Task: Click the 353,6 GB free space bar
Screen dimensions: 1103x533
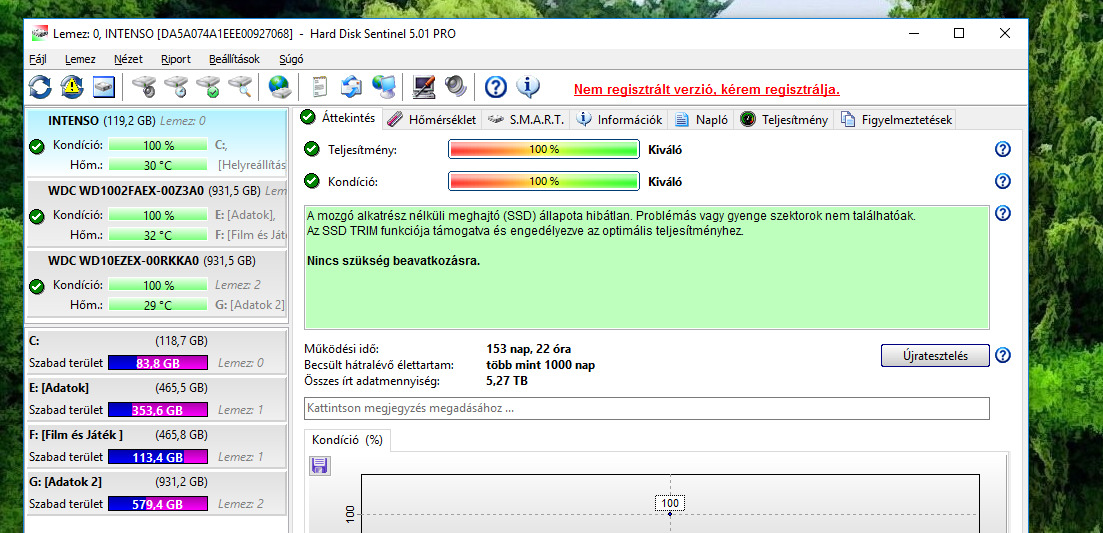Action: 158,410
